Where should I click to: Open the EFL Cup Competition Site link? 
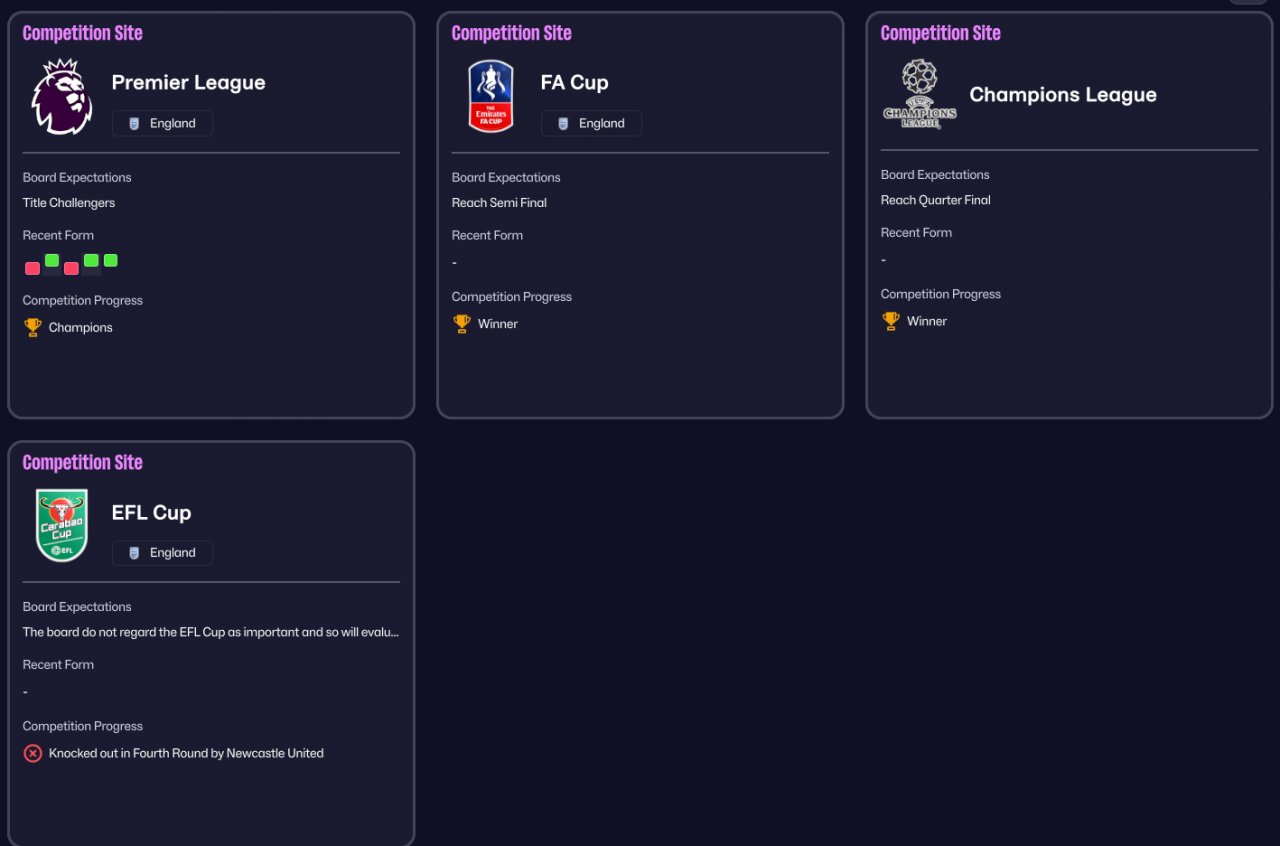tap(82, 462)
